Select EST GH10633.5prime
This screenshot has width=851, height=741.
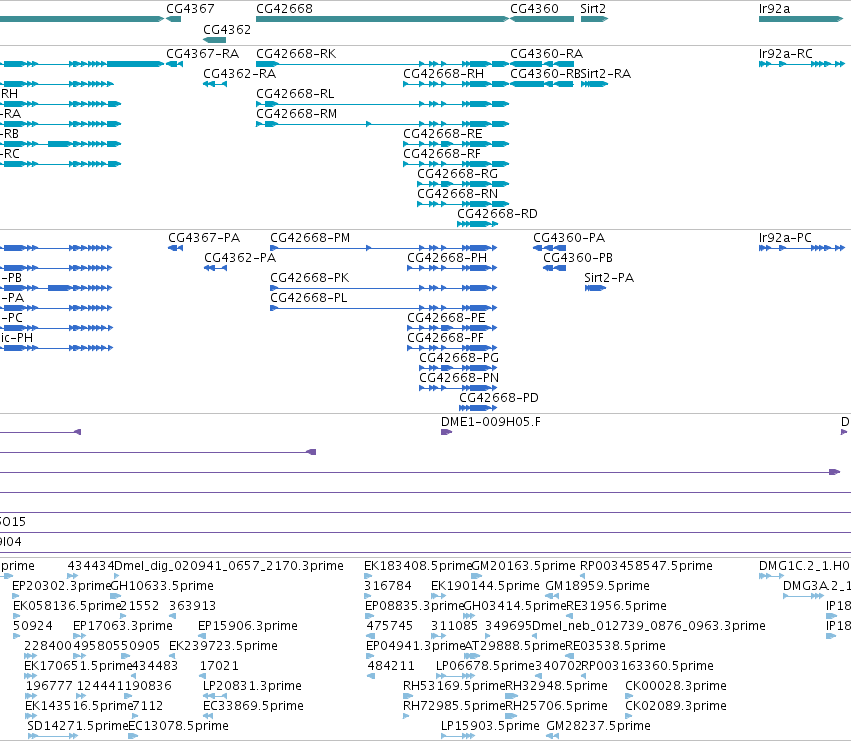(x=115, y=596)
